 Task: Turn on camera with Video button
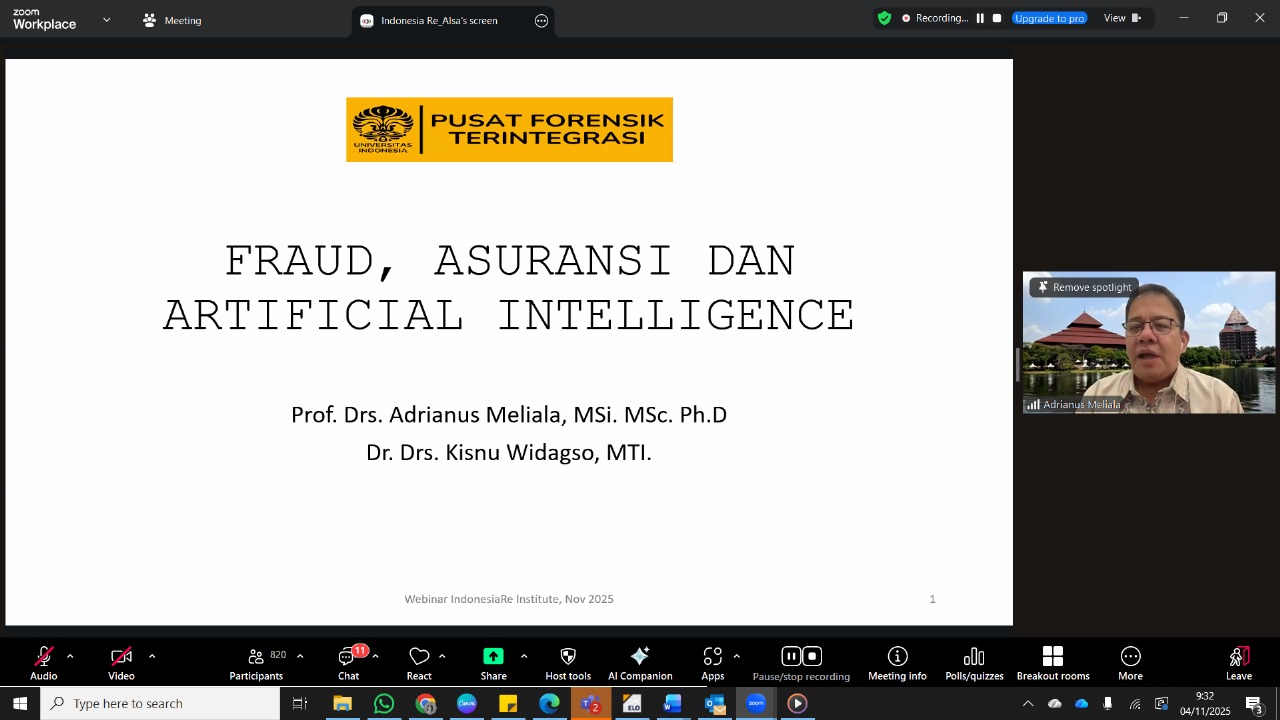click(121, 662)
